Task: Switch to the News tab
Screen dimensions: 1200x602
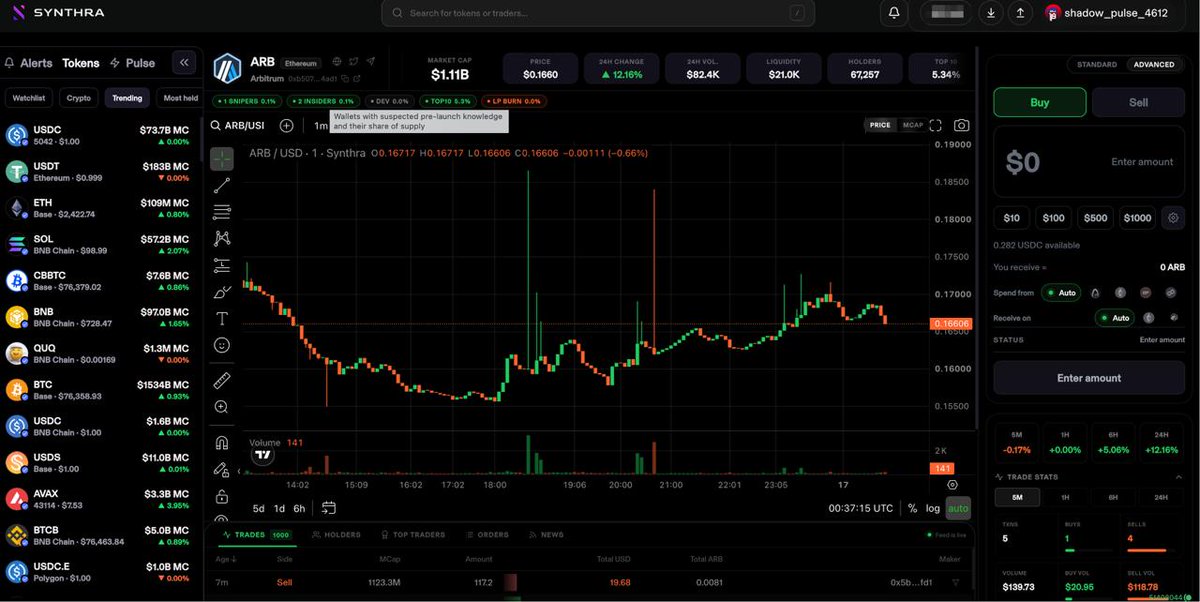Action: [546, 535]
